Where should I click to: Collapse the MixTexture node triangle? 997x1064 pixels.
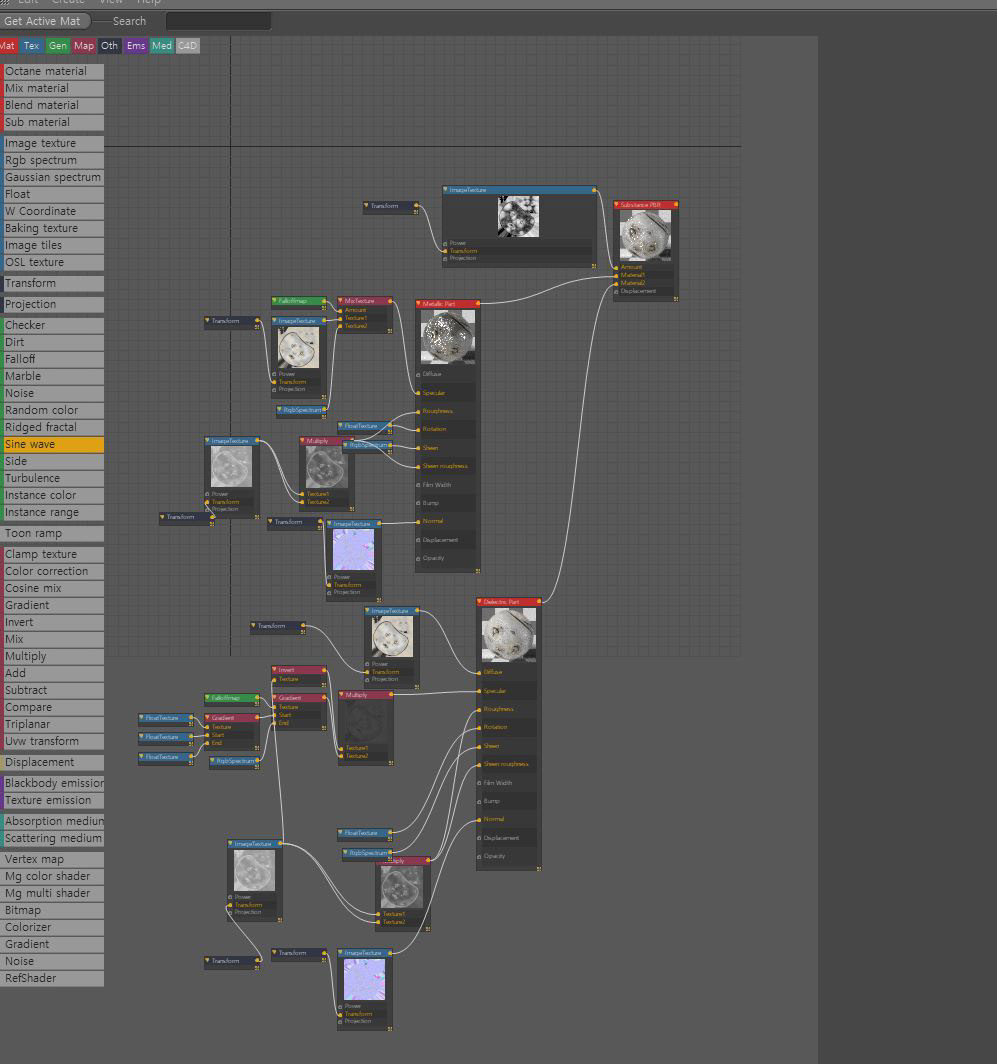coord(341,300)
